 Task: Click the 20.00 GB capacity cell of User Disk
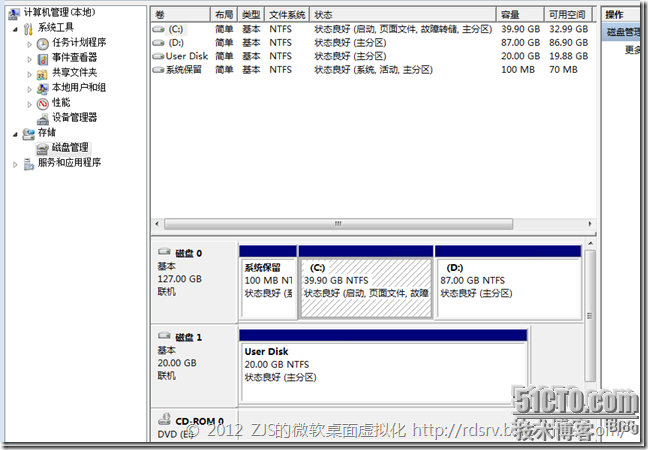pos(521,56)
